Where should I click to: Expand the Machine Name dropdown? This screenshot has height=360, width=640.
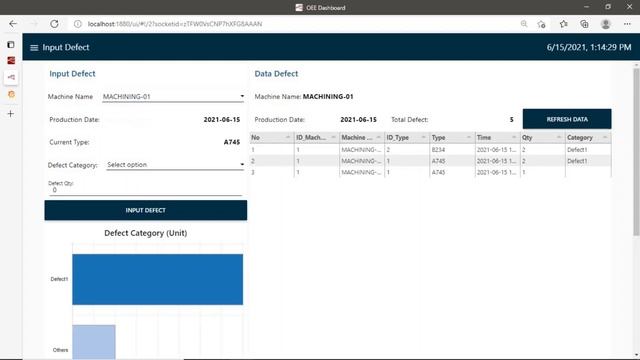[173, 97]
